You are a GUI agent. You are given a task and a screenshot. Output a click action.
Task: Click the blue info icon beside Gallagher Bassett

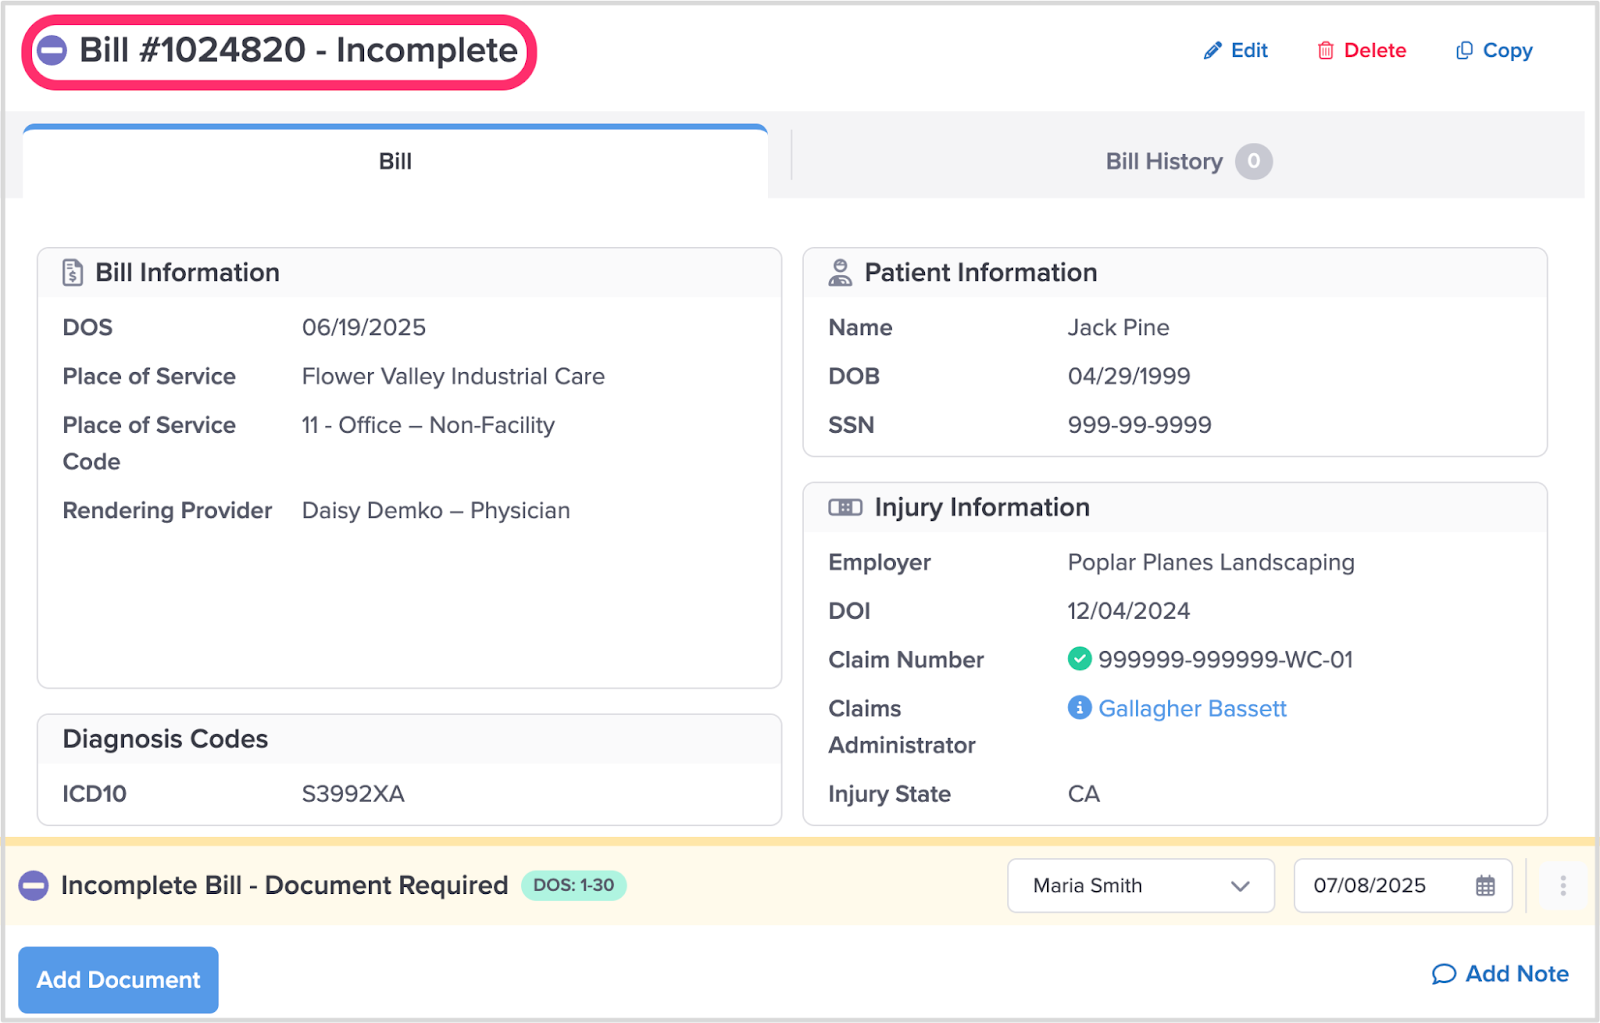click(1079, 708)
